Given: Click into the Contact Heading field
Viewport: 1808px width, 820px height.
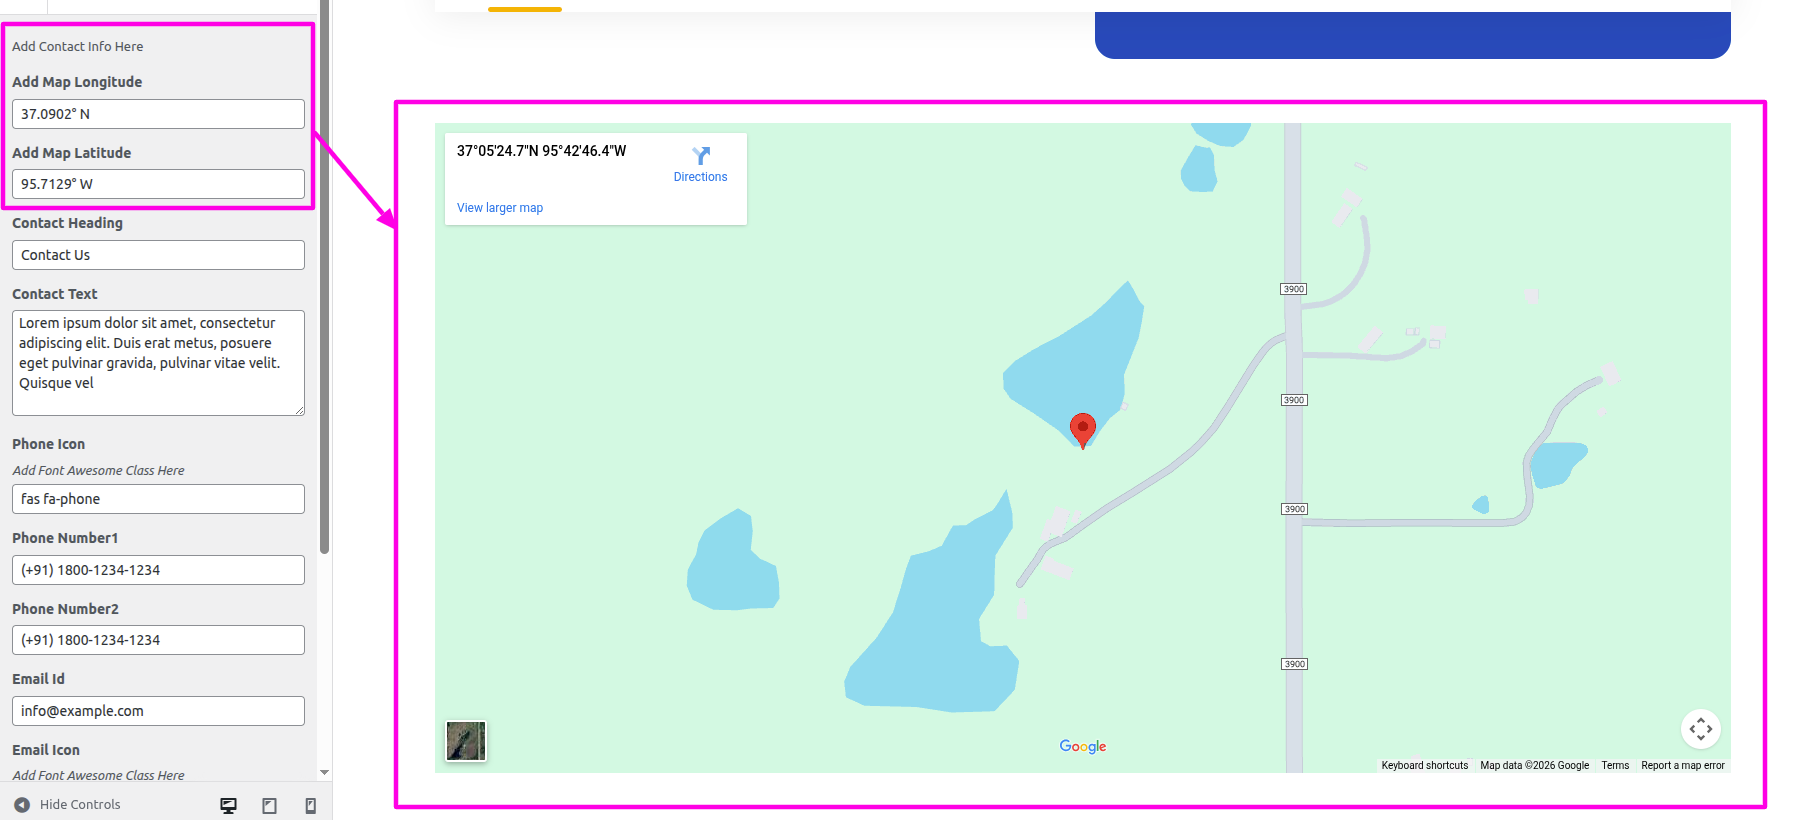Looking at the screenshot, I should pos(158,255).
